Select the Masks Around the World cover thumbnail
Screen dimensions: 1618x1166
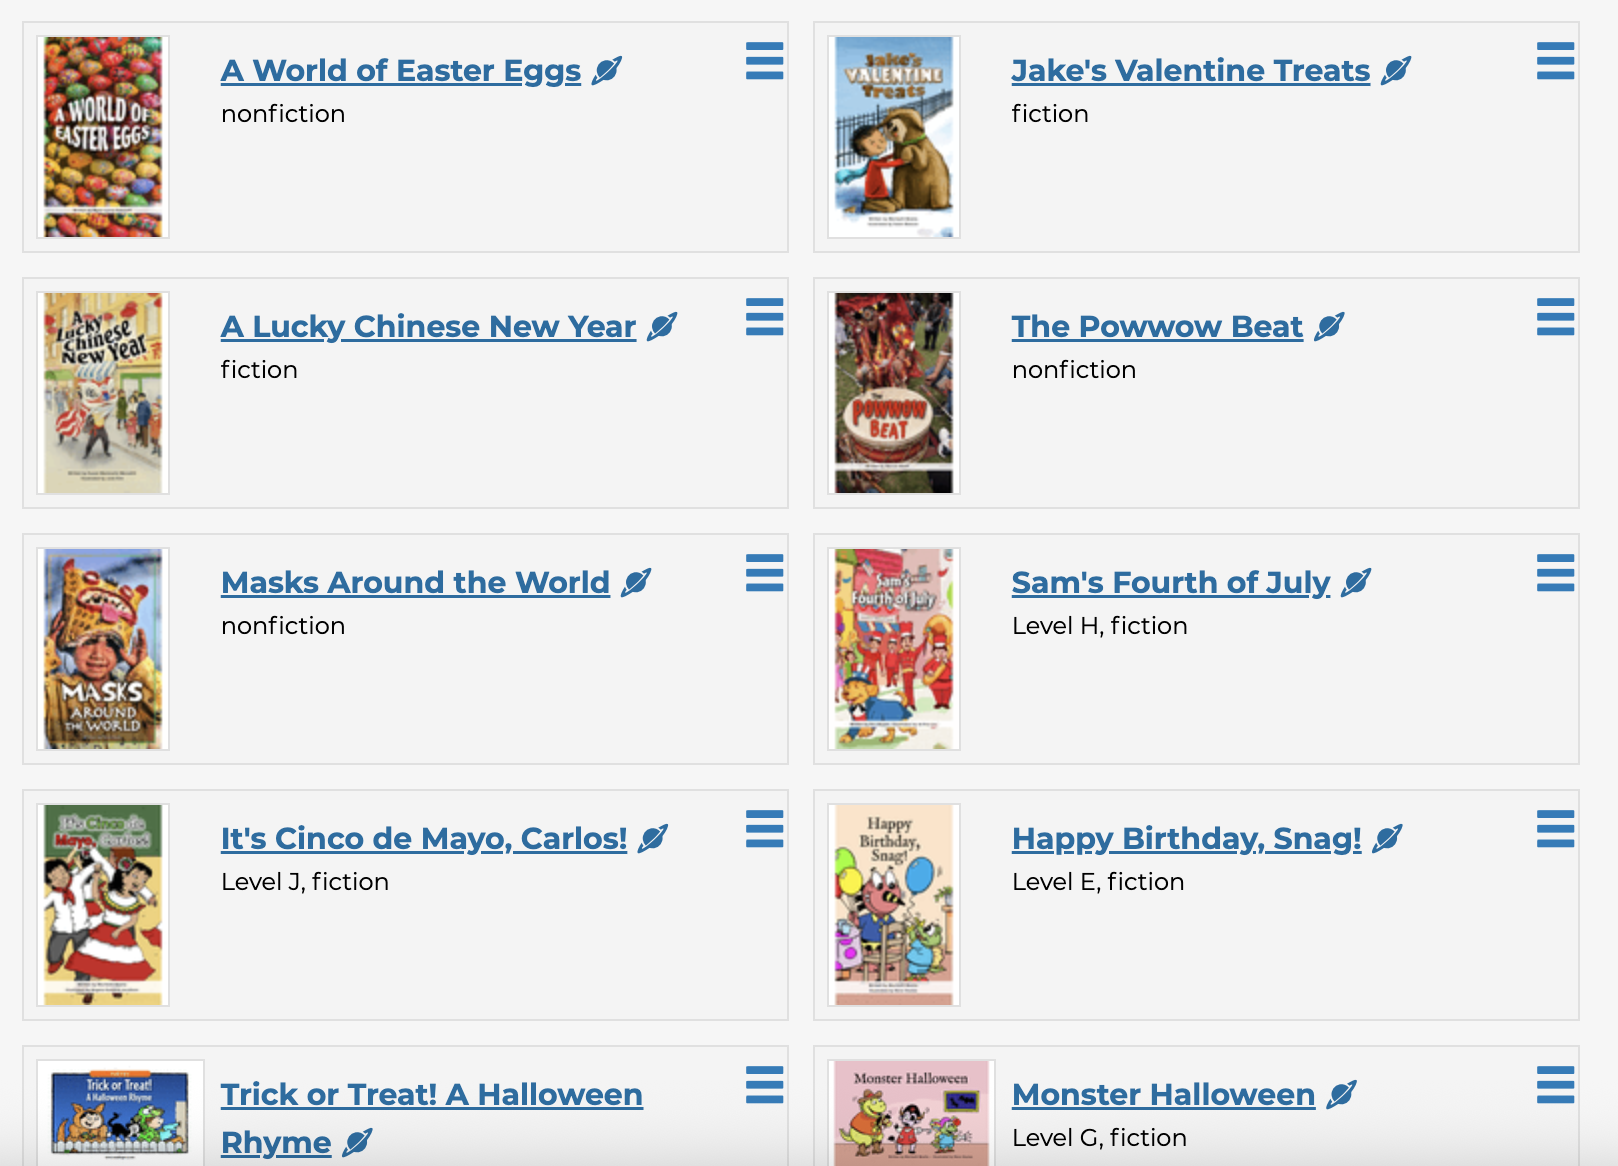coord(103,649)
